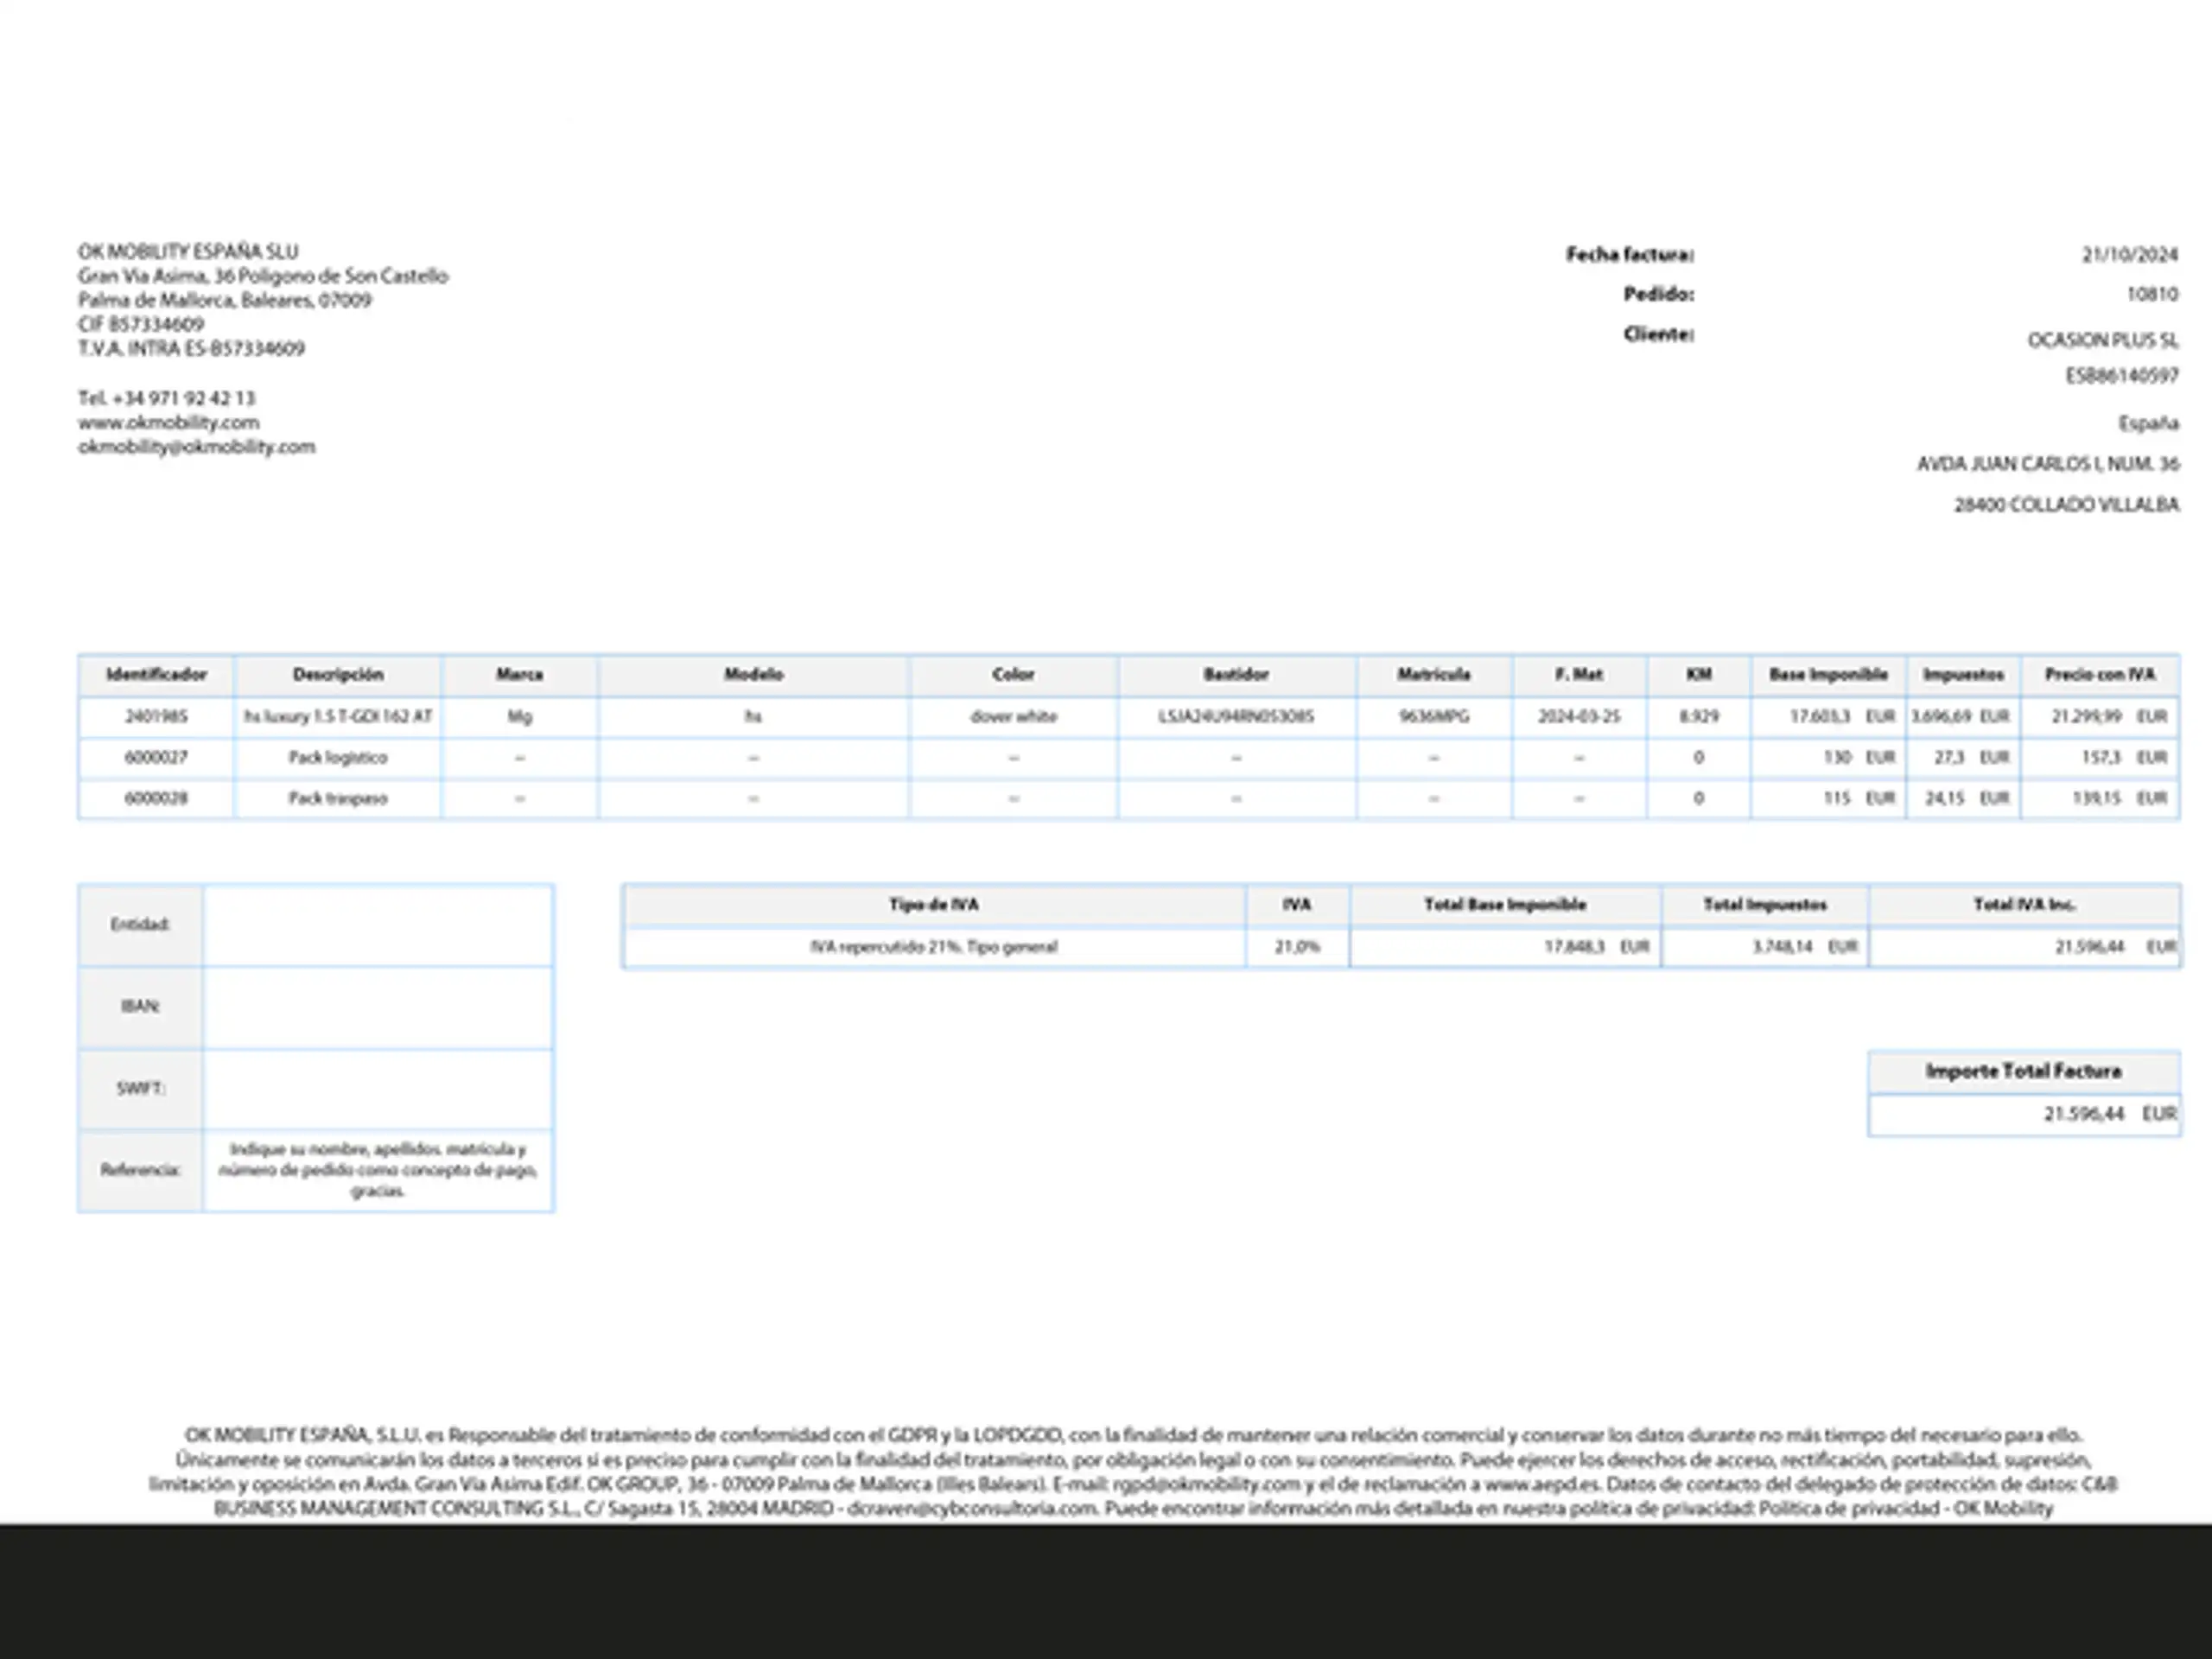The width and height of the screenshot is (2212, 1659).
Task: Click the 'Importe Total Factura' heading
Action: 2024,1072
